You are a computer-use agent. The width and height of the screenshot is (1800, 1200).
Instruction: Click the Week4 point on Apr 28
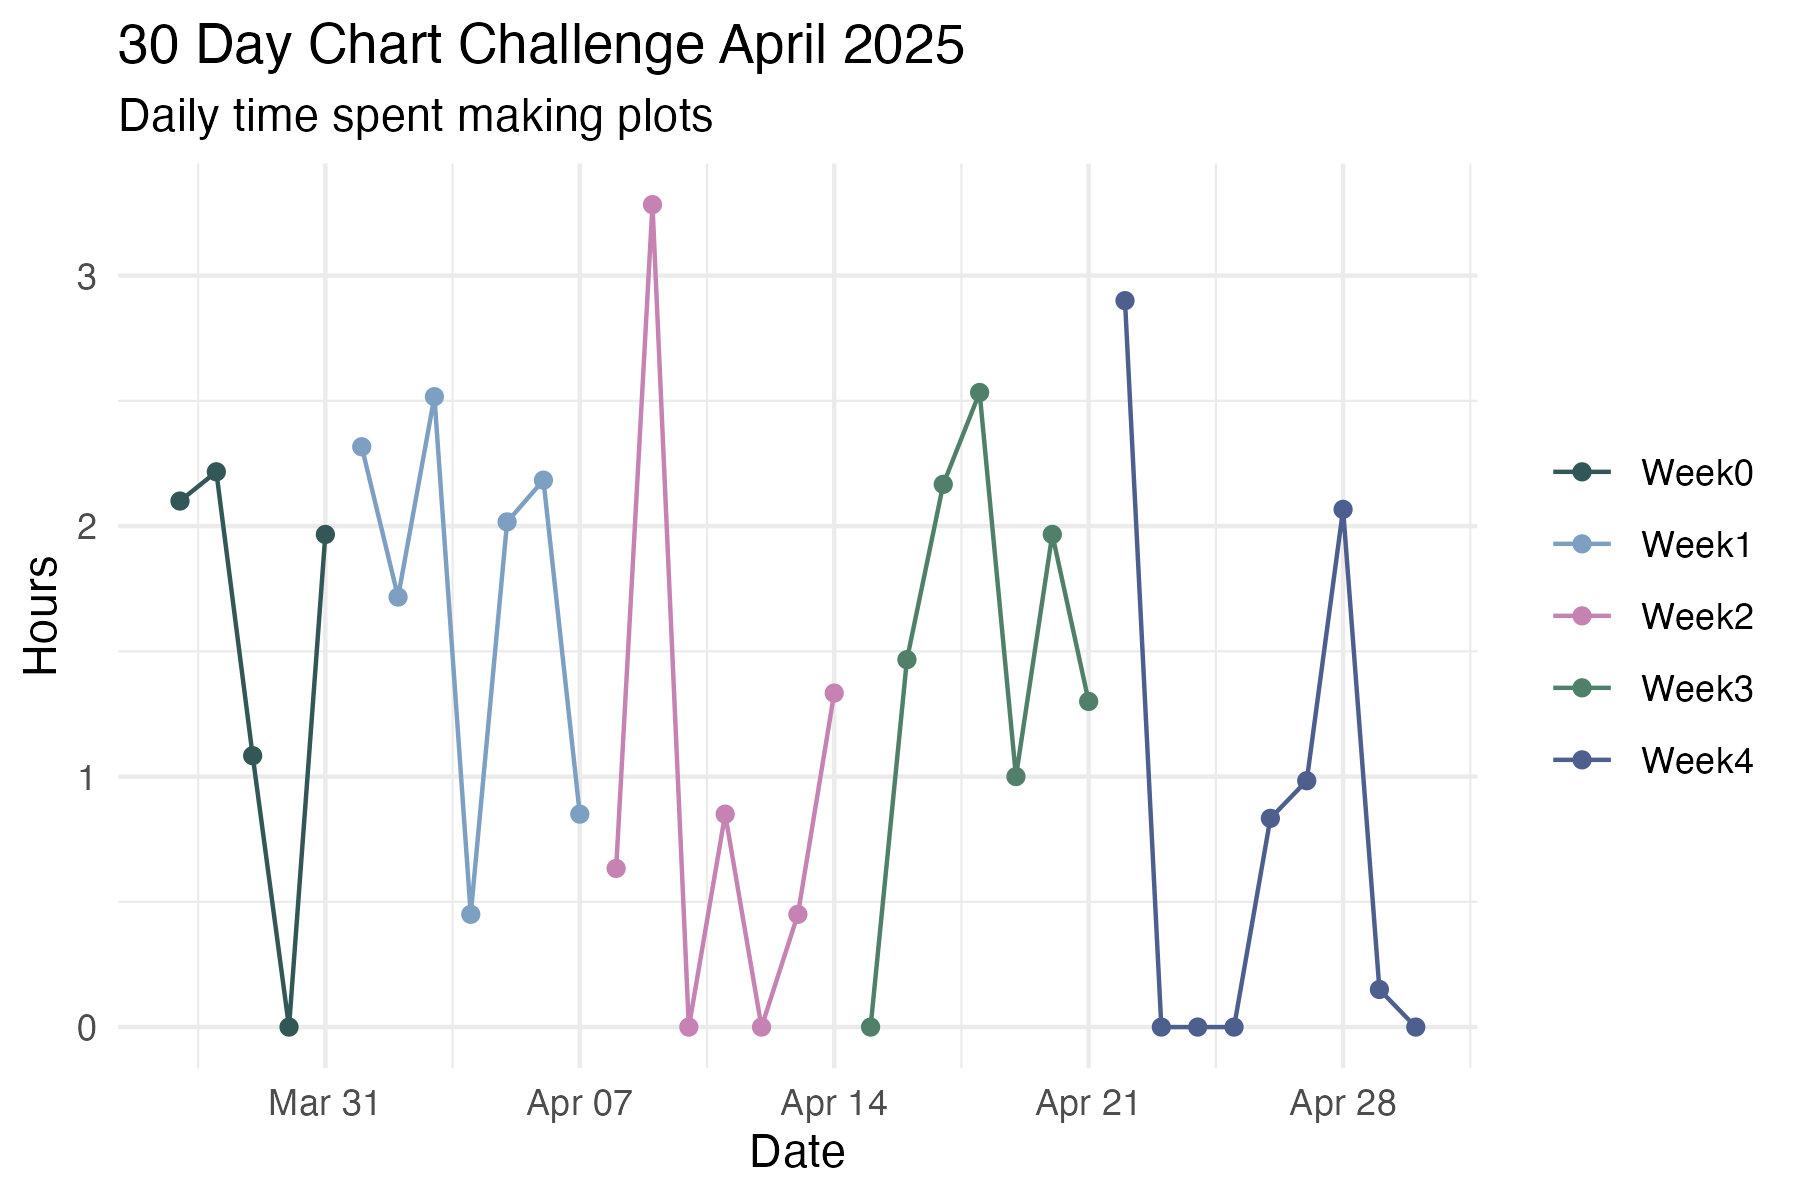click(1343, 509)
